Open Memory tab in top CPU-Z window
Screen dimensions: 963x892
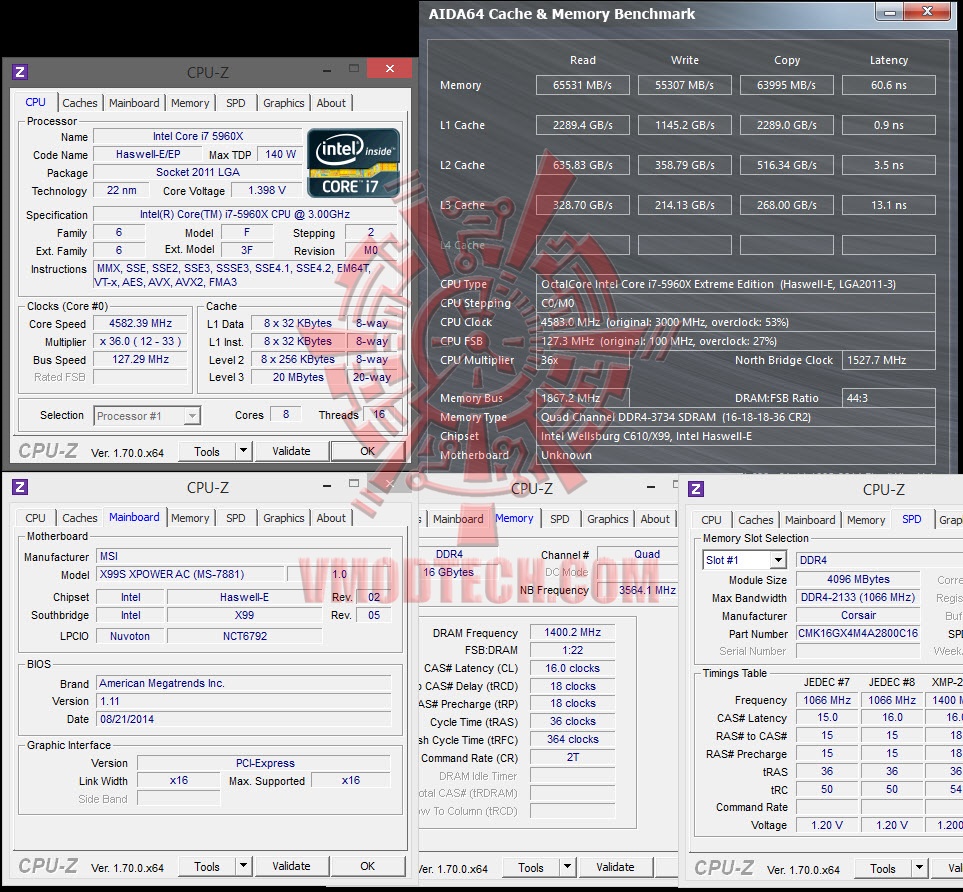[x=190, y=103]
